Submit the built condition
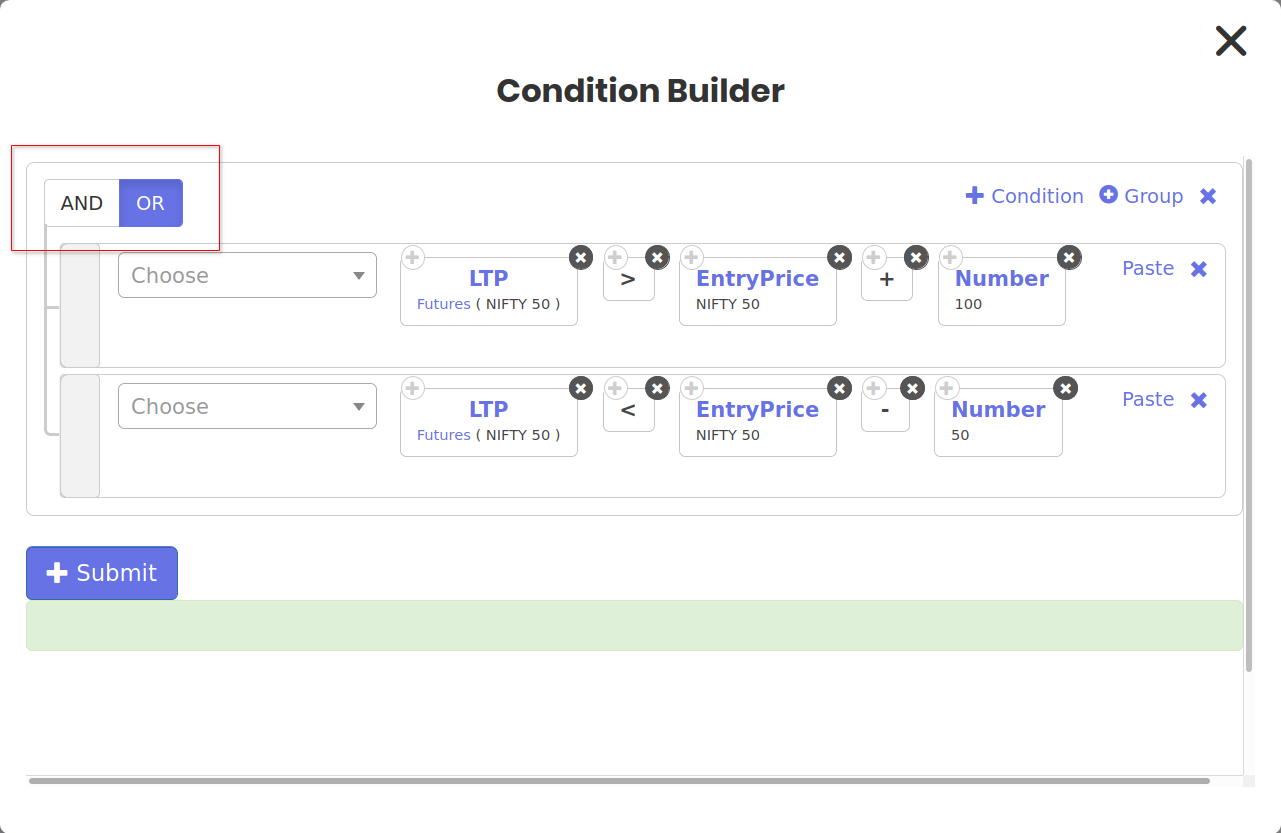The width and height of the screenshot is (1281, 833). point(102,573)
